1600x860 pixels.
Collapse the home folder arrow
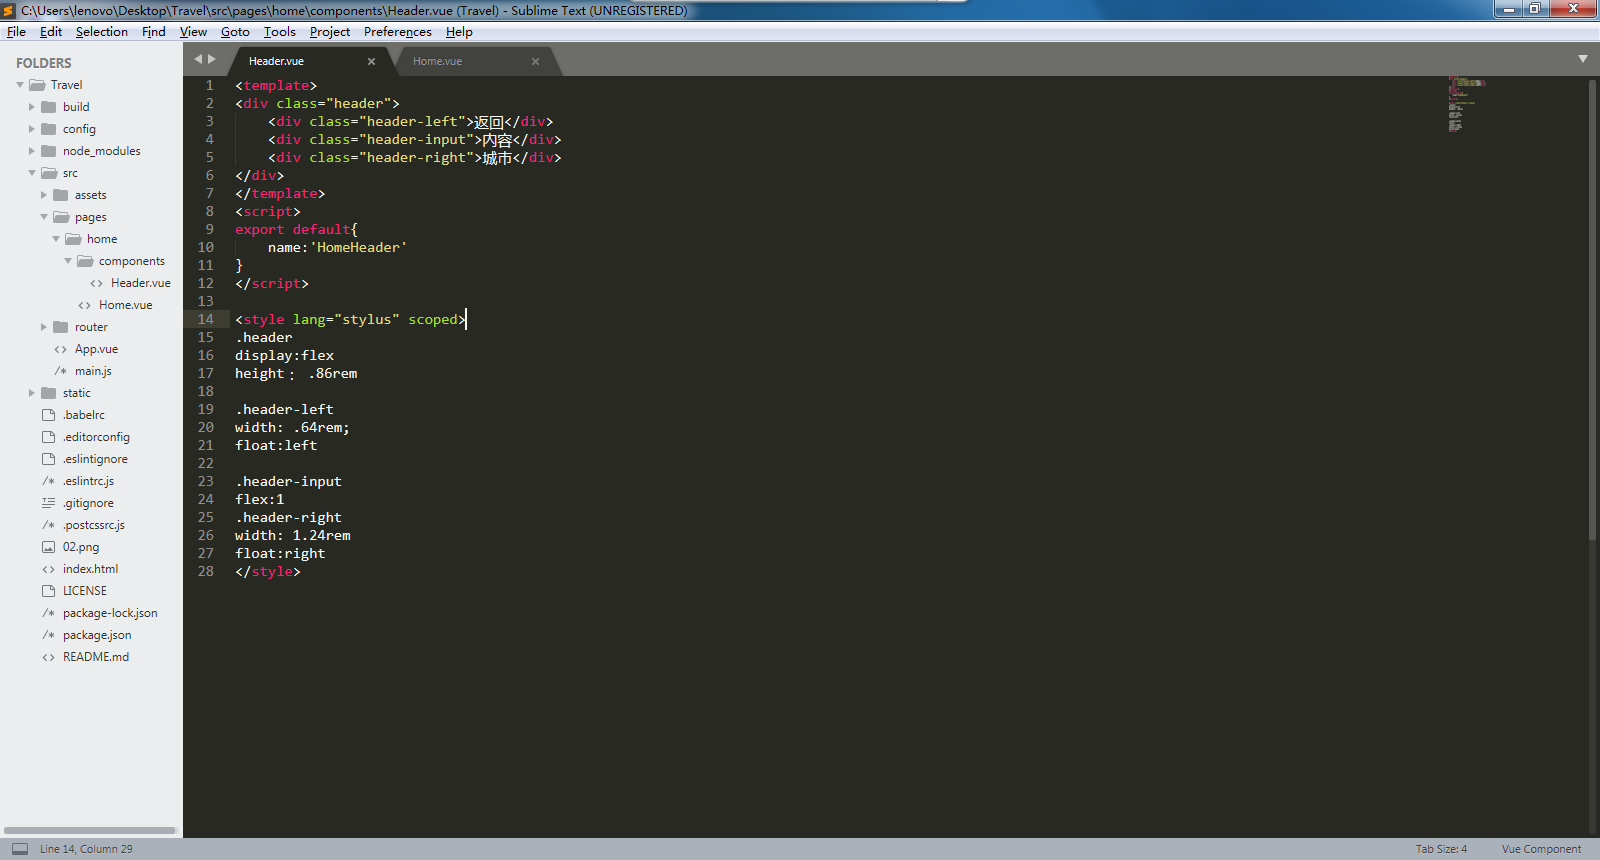[x=56, y=239]
